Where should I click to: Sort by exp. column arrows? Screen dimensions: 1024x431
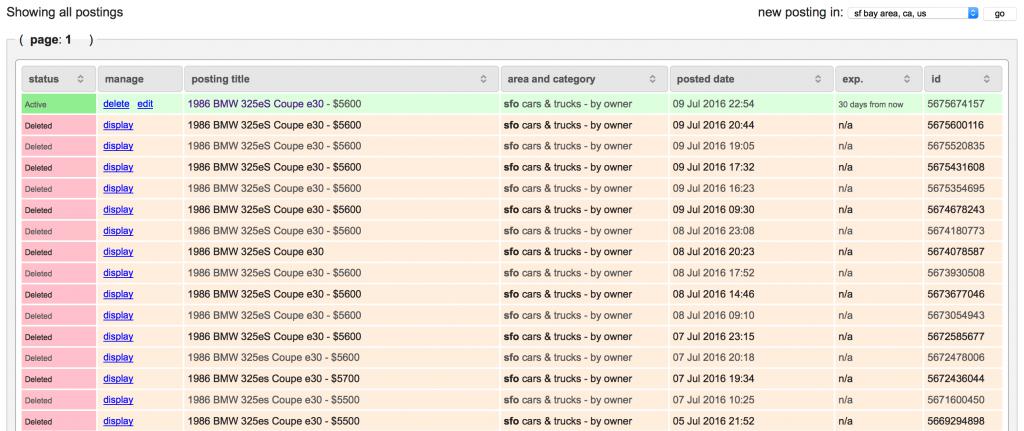coord(908,79)
